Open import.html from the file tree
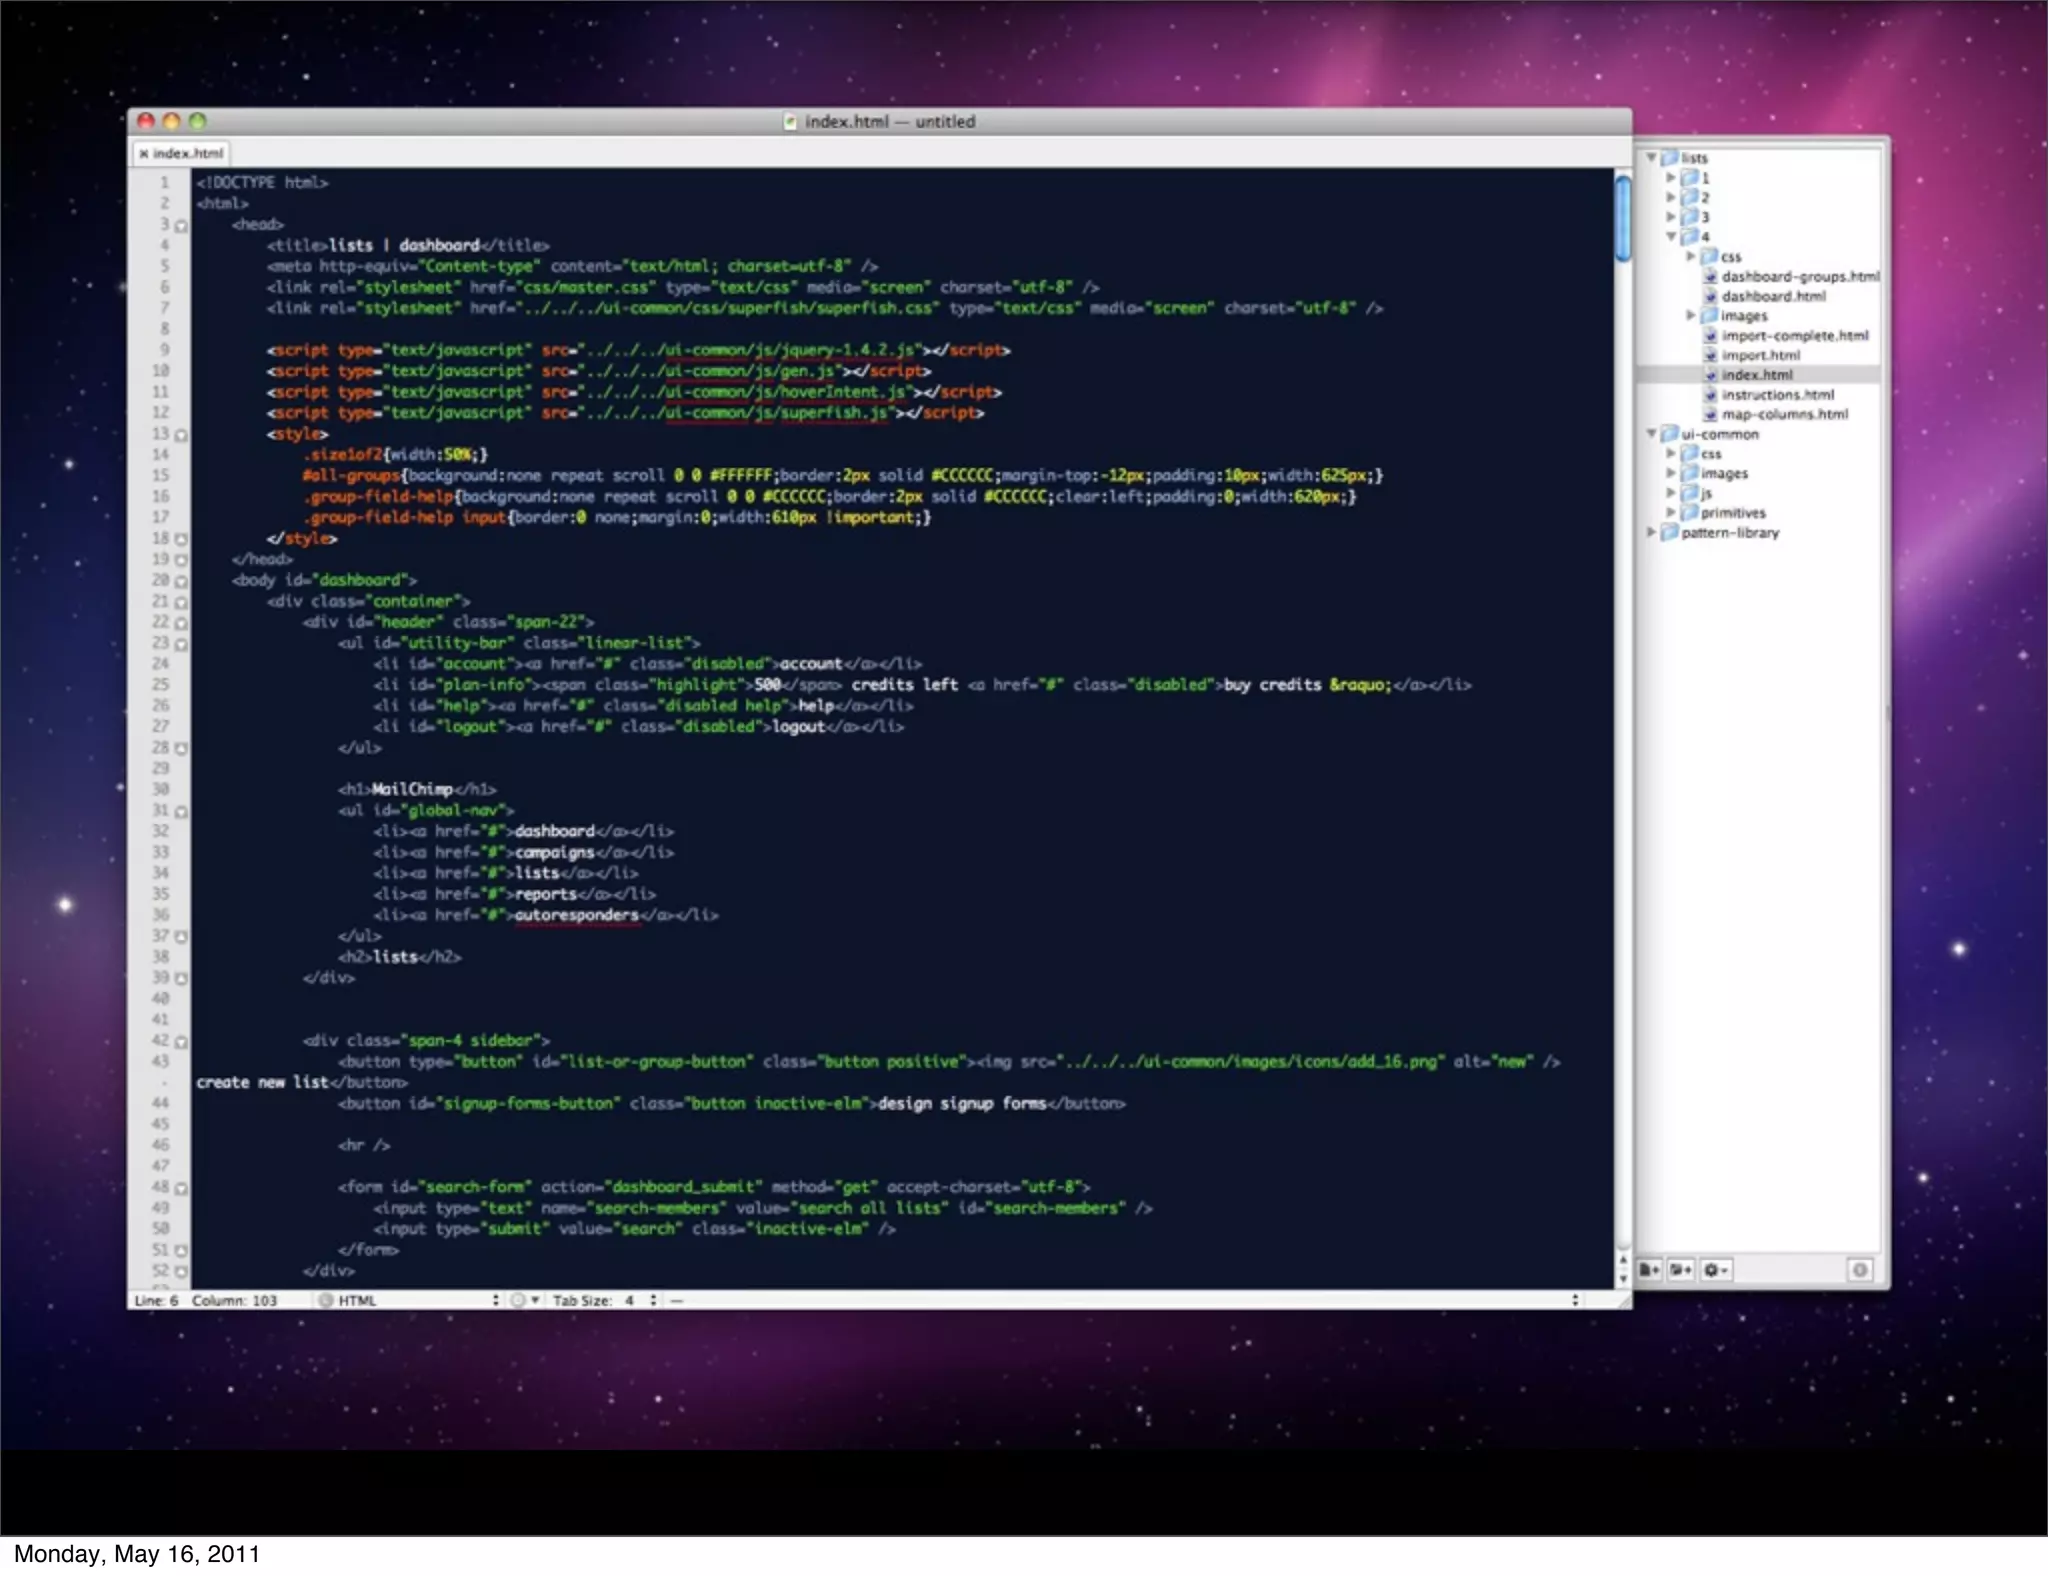The image size is (2048, 1576). tap(1760, 355)
